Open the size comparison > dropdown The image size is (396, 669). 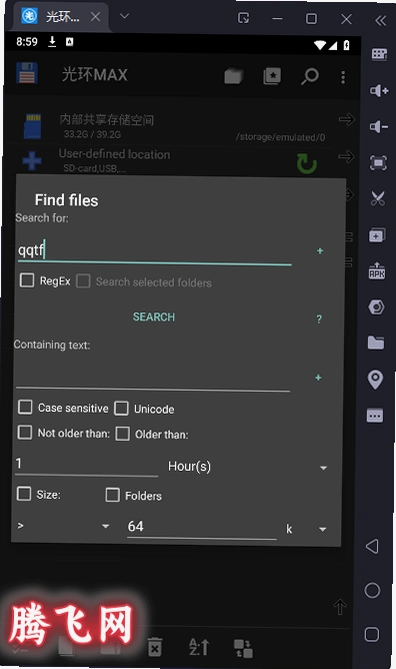tap(105, 526)
